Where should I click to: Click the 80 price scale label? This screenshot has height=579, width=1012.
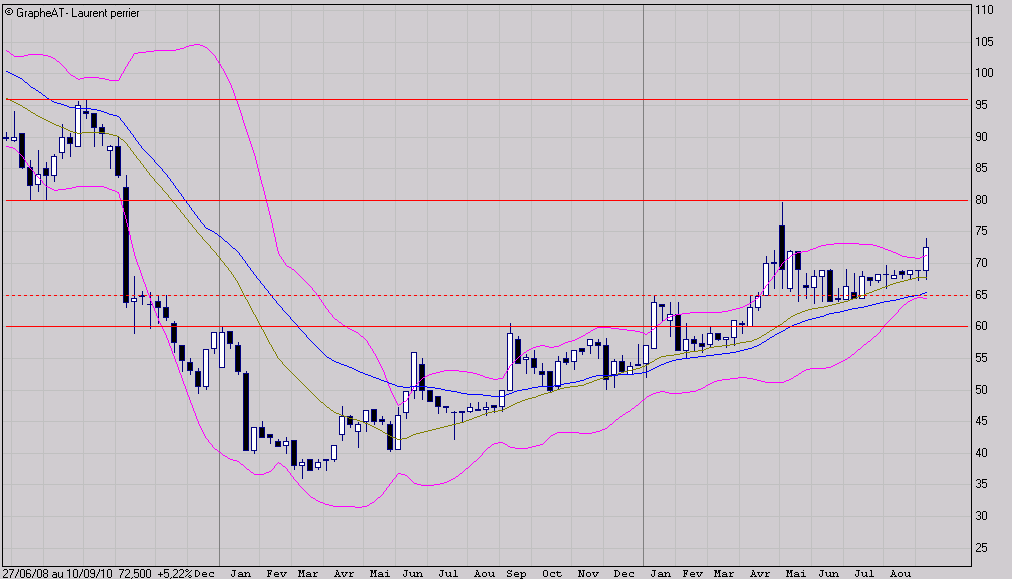(981, 199)
